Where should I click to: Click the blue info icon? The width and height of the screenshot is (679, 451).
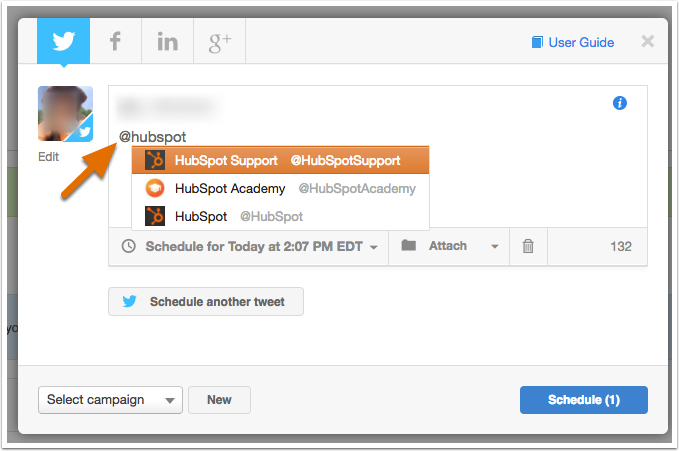(x=620, y=103)
